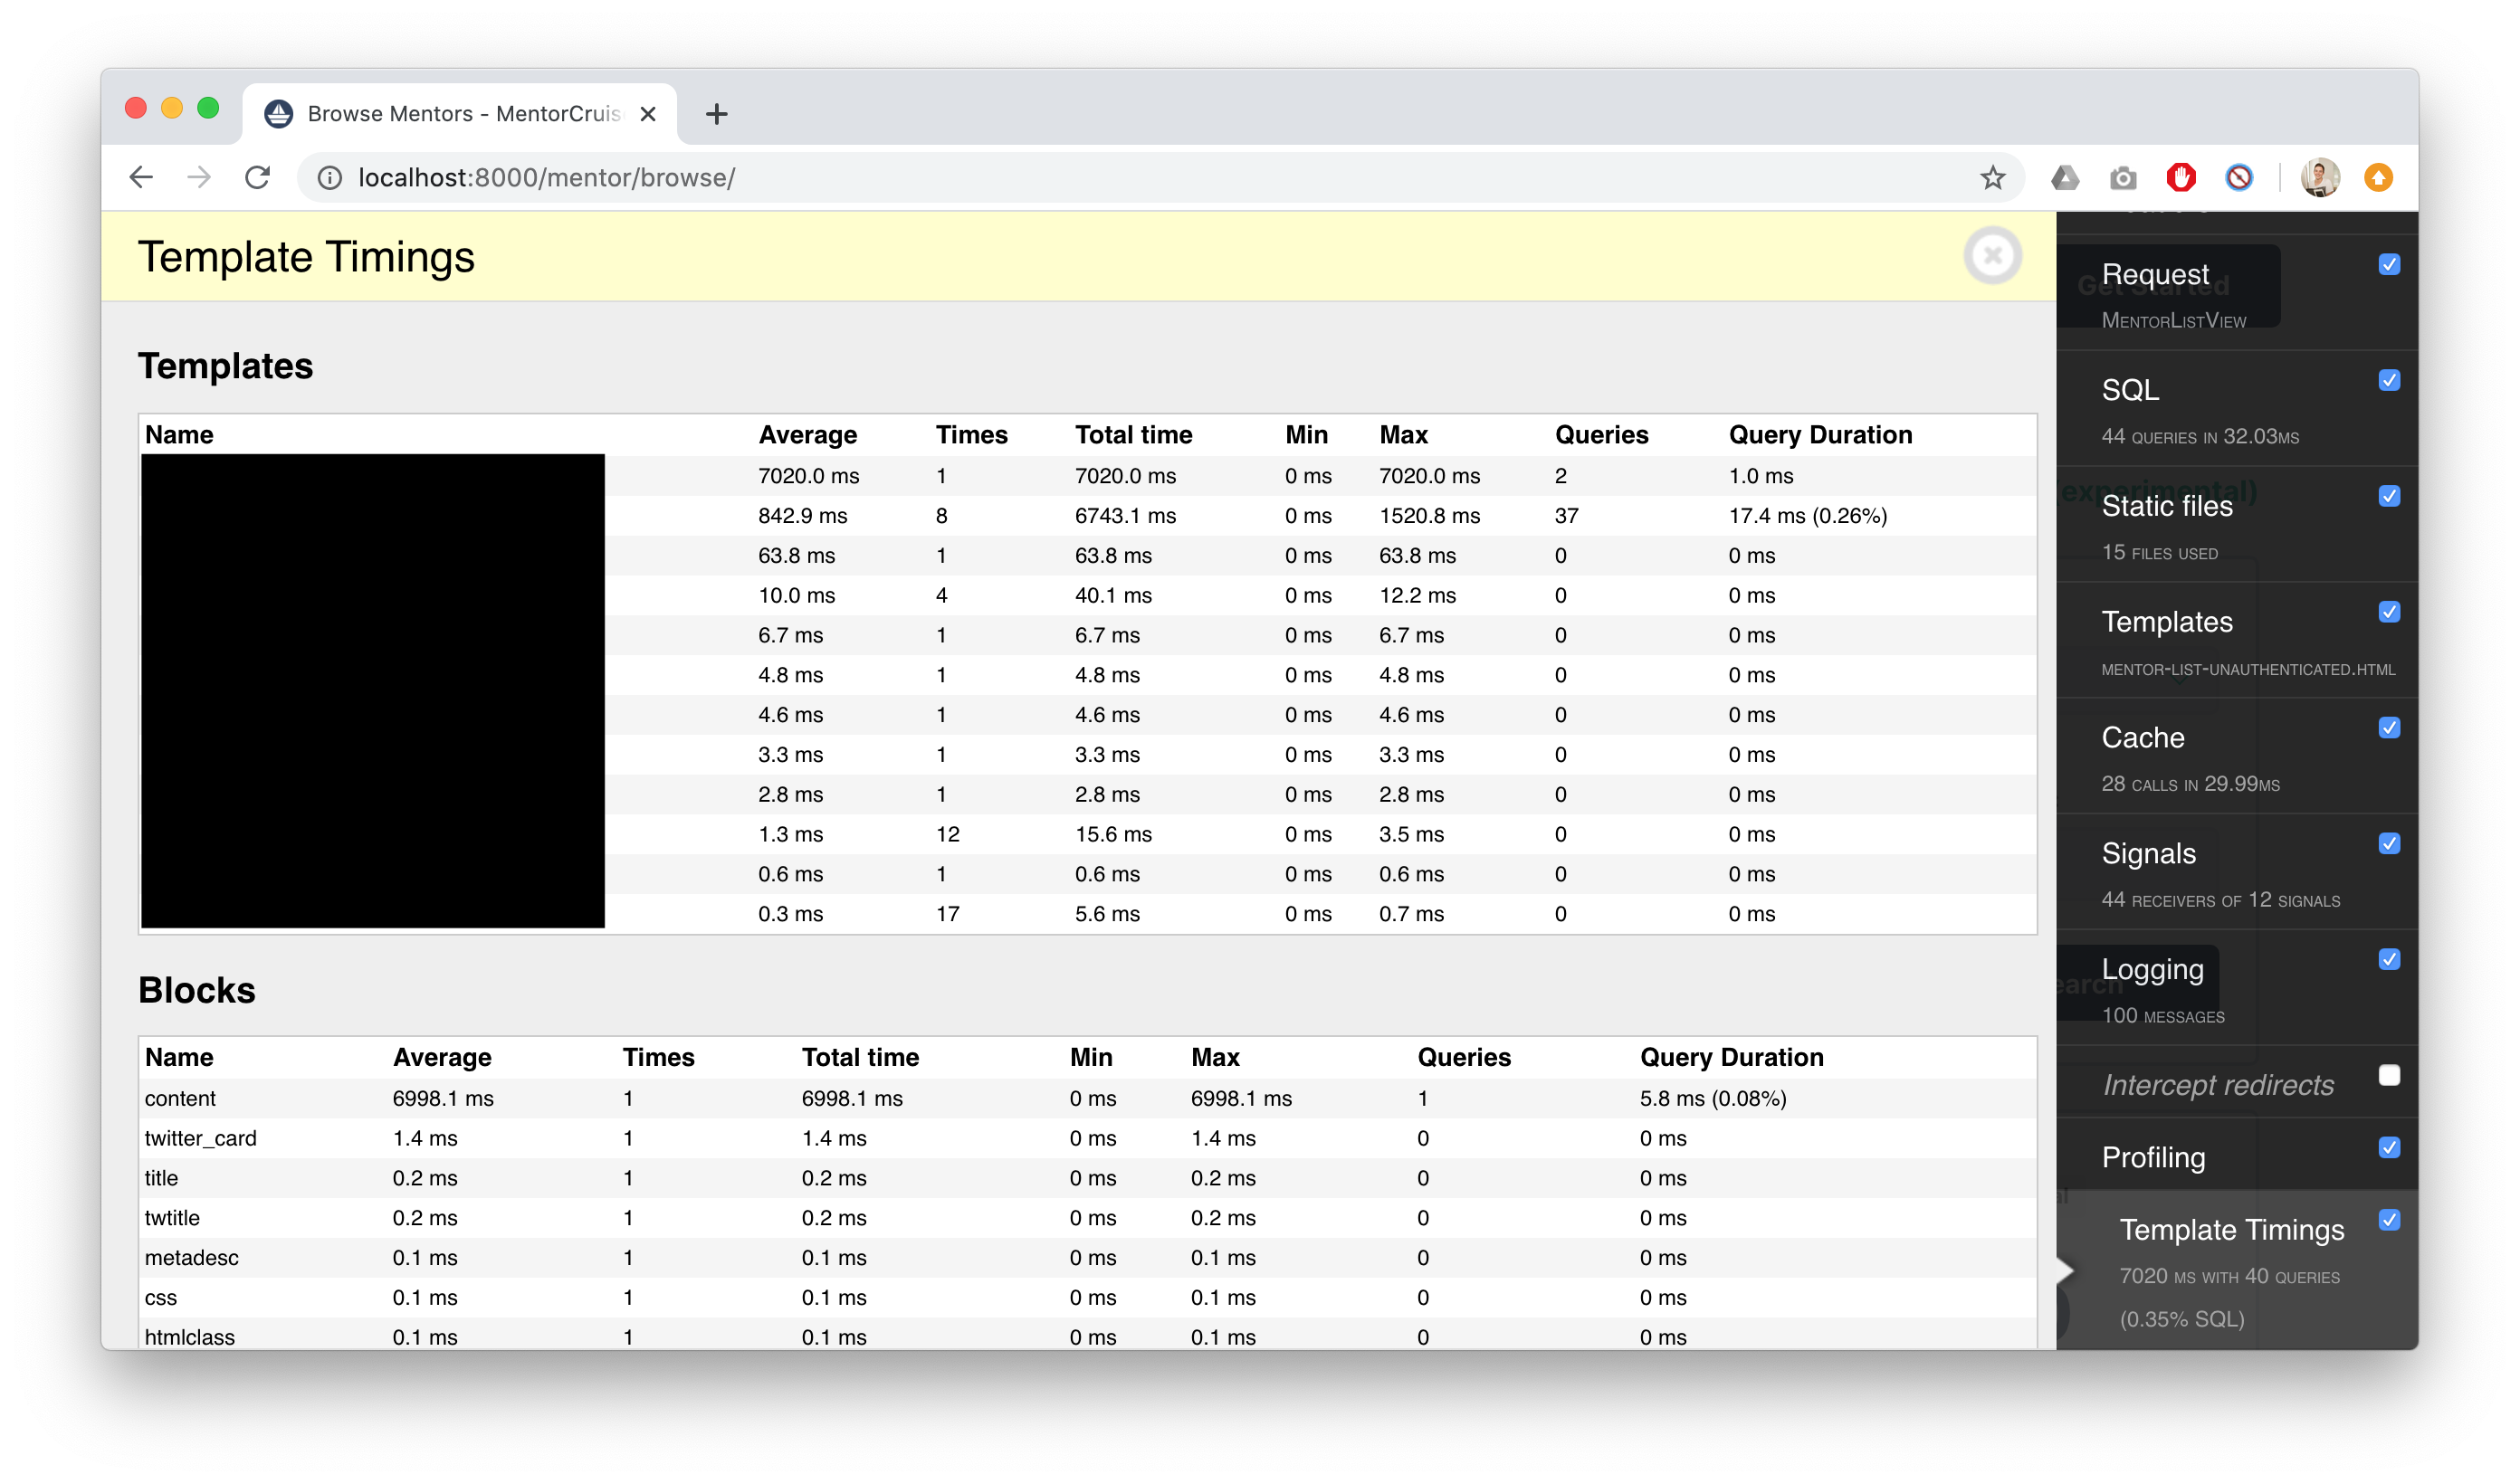Click the forward navigation arrow
This screenshot has height=1484, width=2520.
pyautogui.click(x=199, y=177)
